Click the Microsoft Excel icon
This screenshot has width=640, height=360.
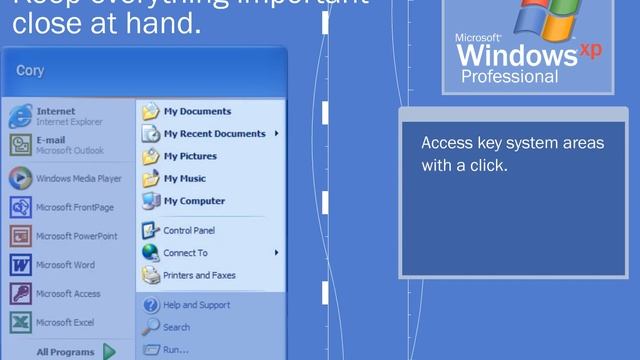[x=20, y=322]
